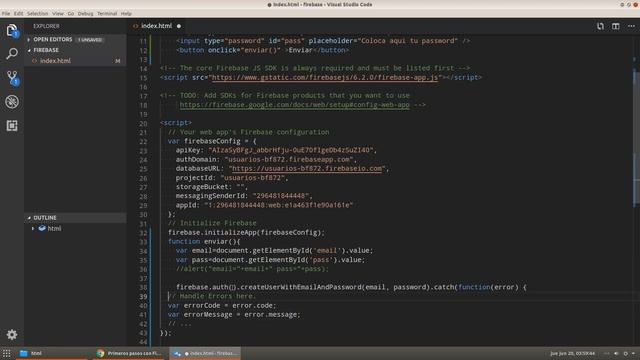640x360 pixels.
Task: Click the 'M' modified badge on index.html
Action: (118, 61)
